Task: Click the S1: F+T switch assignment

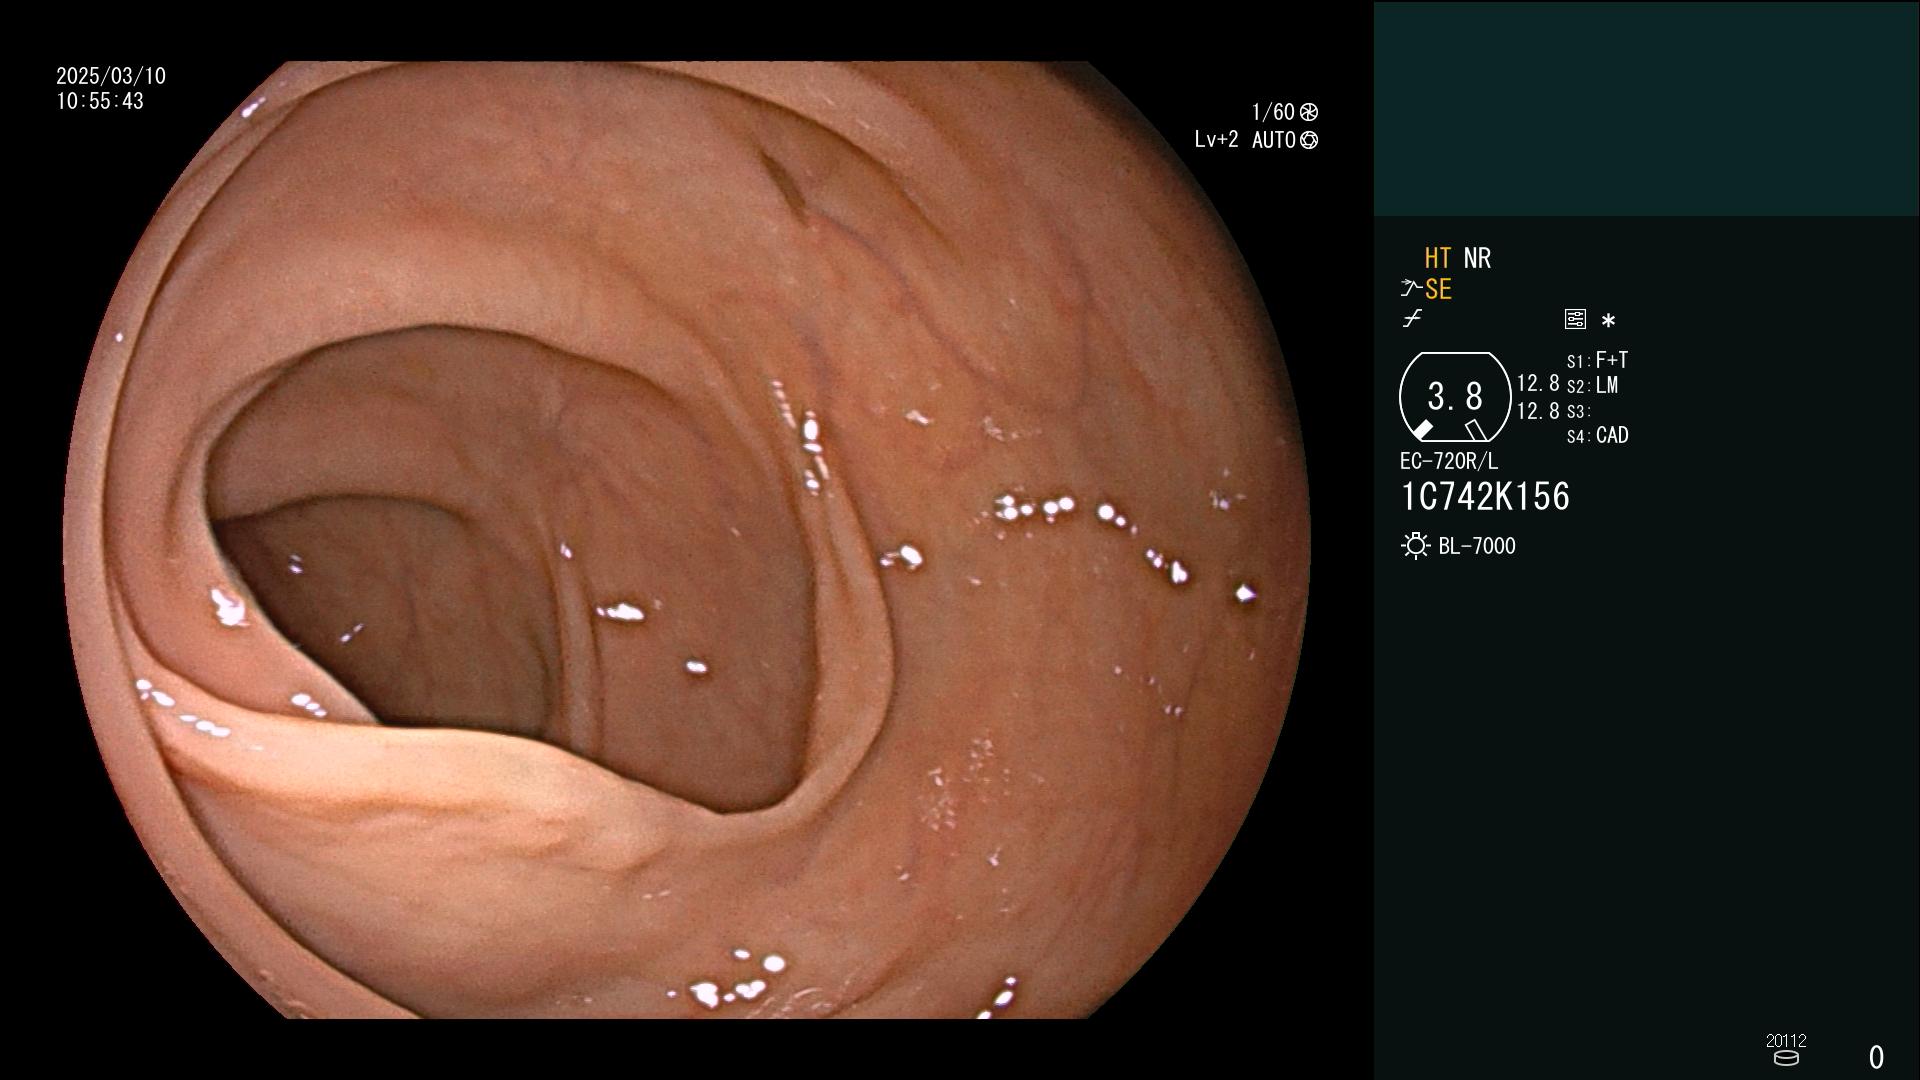Action: [x=1598, y=360]
